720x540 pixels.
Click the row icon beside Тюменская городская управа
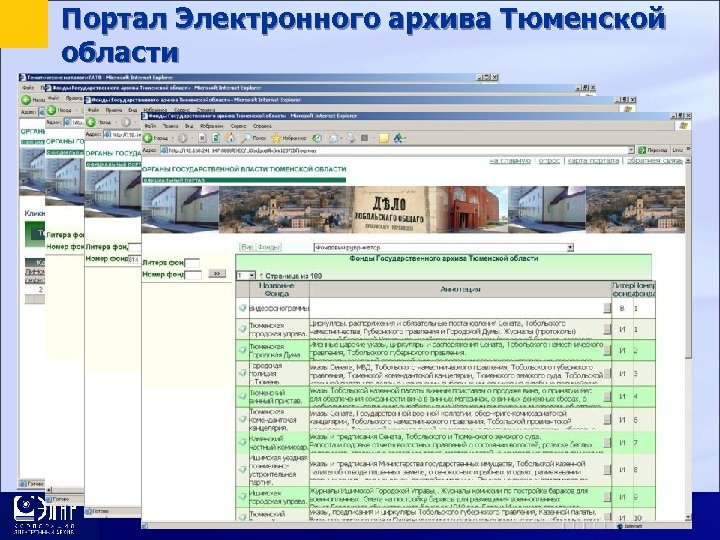coord(242,329)
